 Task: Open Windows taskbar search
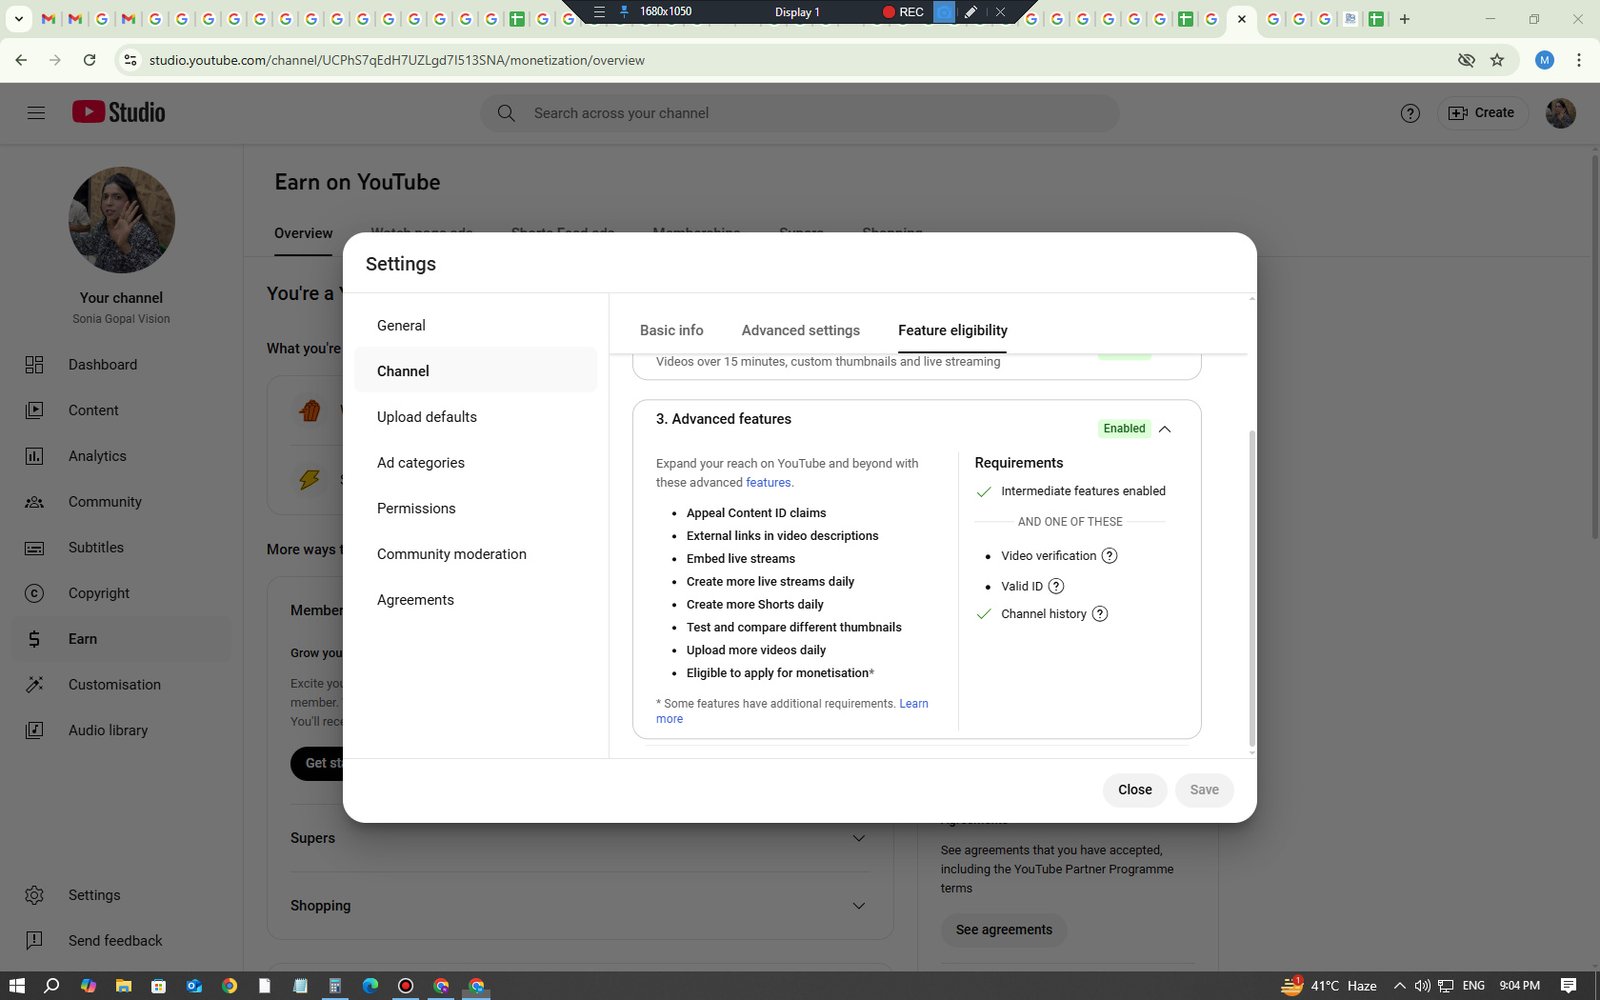(x=52, y=986)
